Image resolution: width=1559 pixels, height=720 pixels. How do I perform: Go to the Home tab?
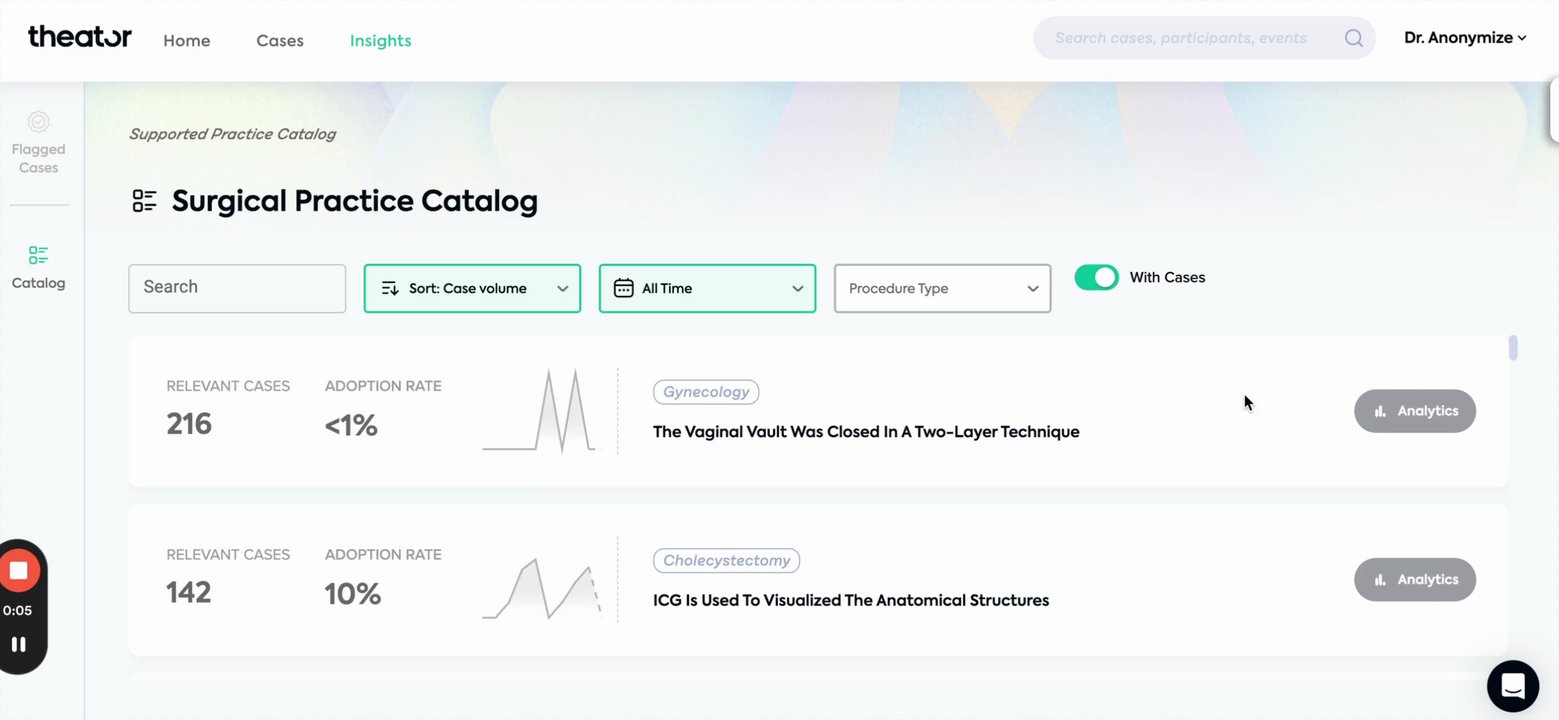pyautogui.click(x=187, y=41)
